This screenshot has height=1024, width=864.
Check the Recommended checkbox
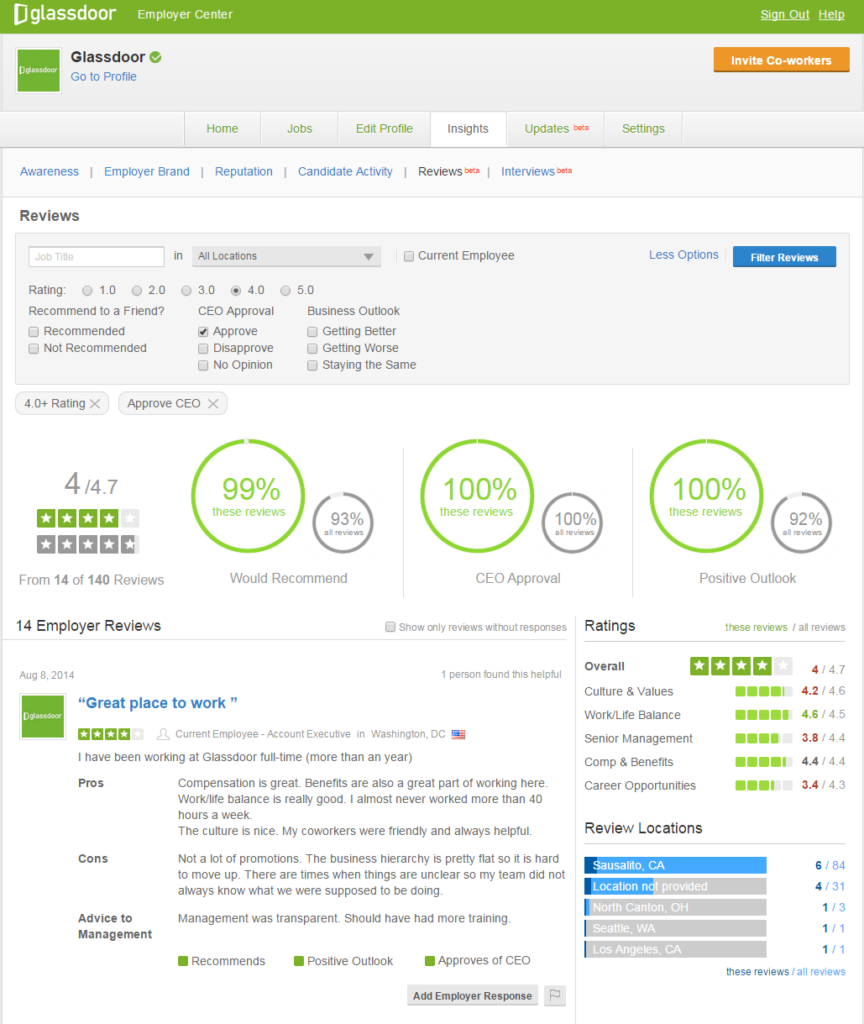(x=34, y=332)
